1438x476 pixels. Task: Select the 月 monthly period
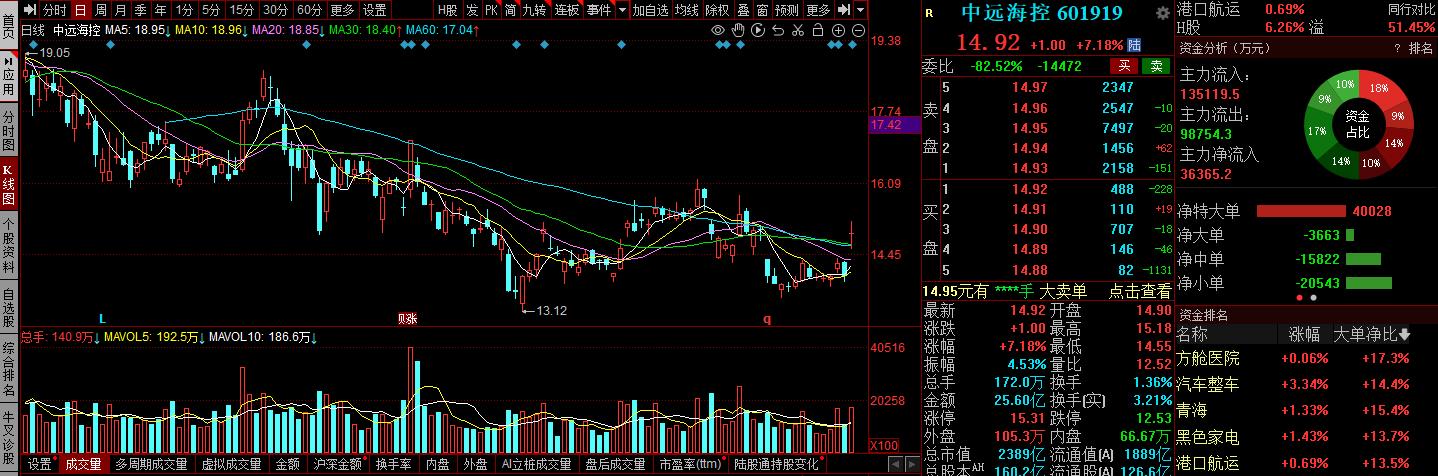(x=120, y=10)
